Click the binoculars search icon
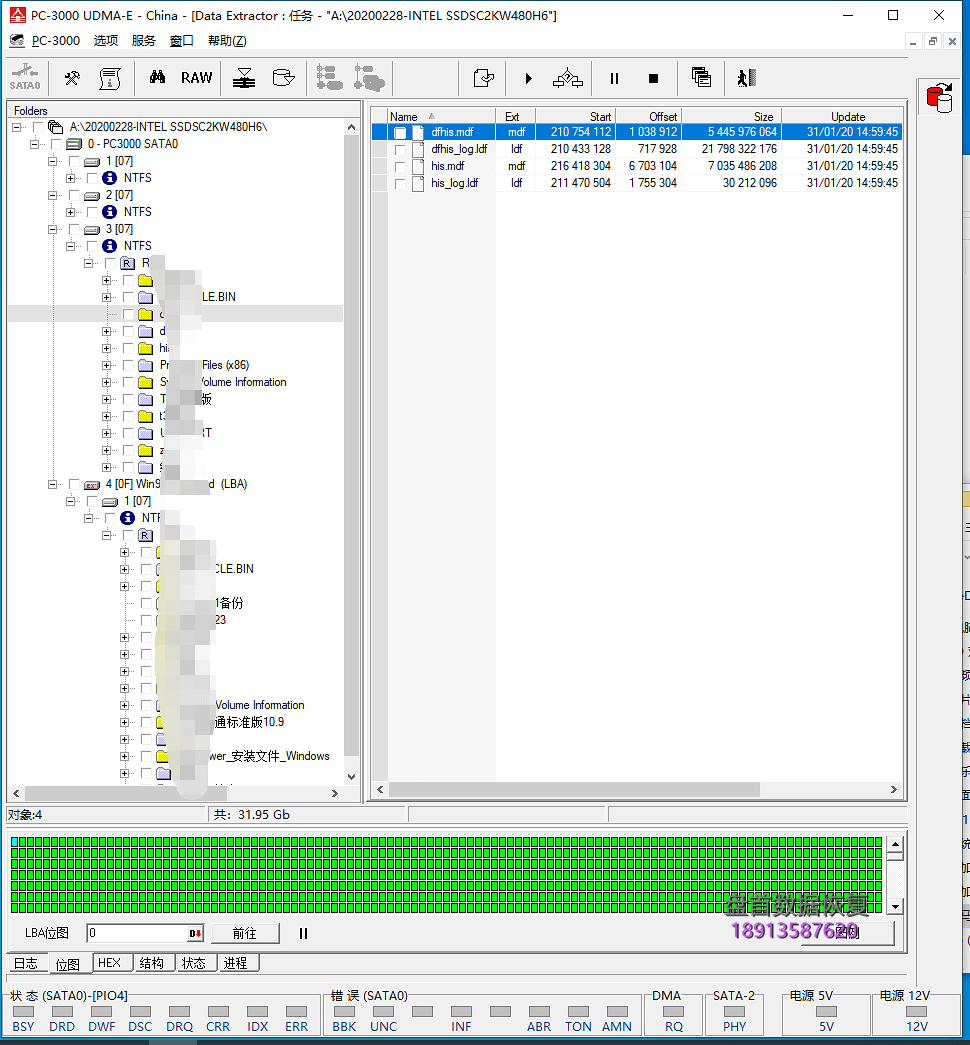The width and height of the screenshot is (970, 1045). coord(157,77)
